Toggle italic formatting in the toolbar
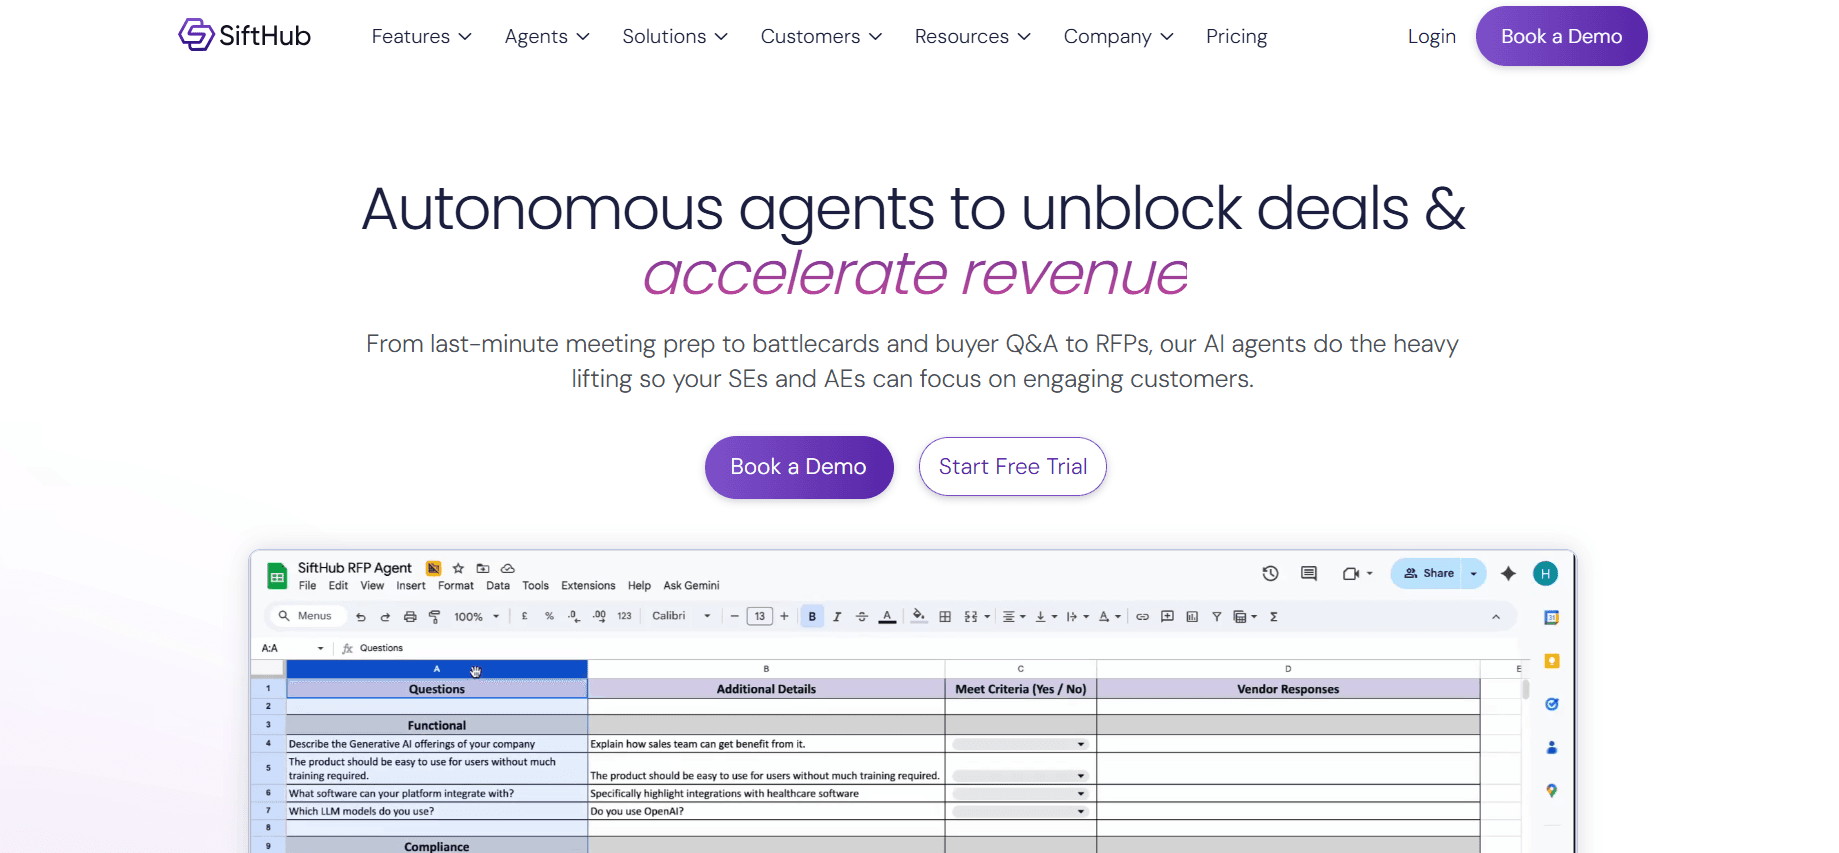This screenshot has width=1839, height=853. (x=837, y=617)
